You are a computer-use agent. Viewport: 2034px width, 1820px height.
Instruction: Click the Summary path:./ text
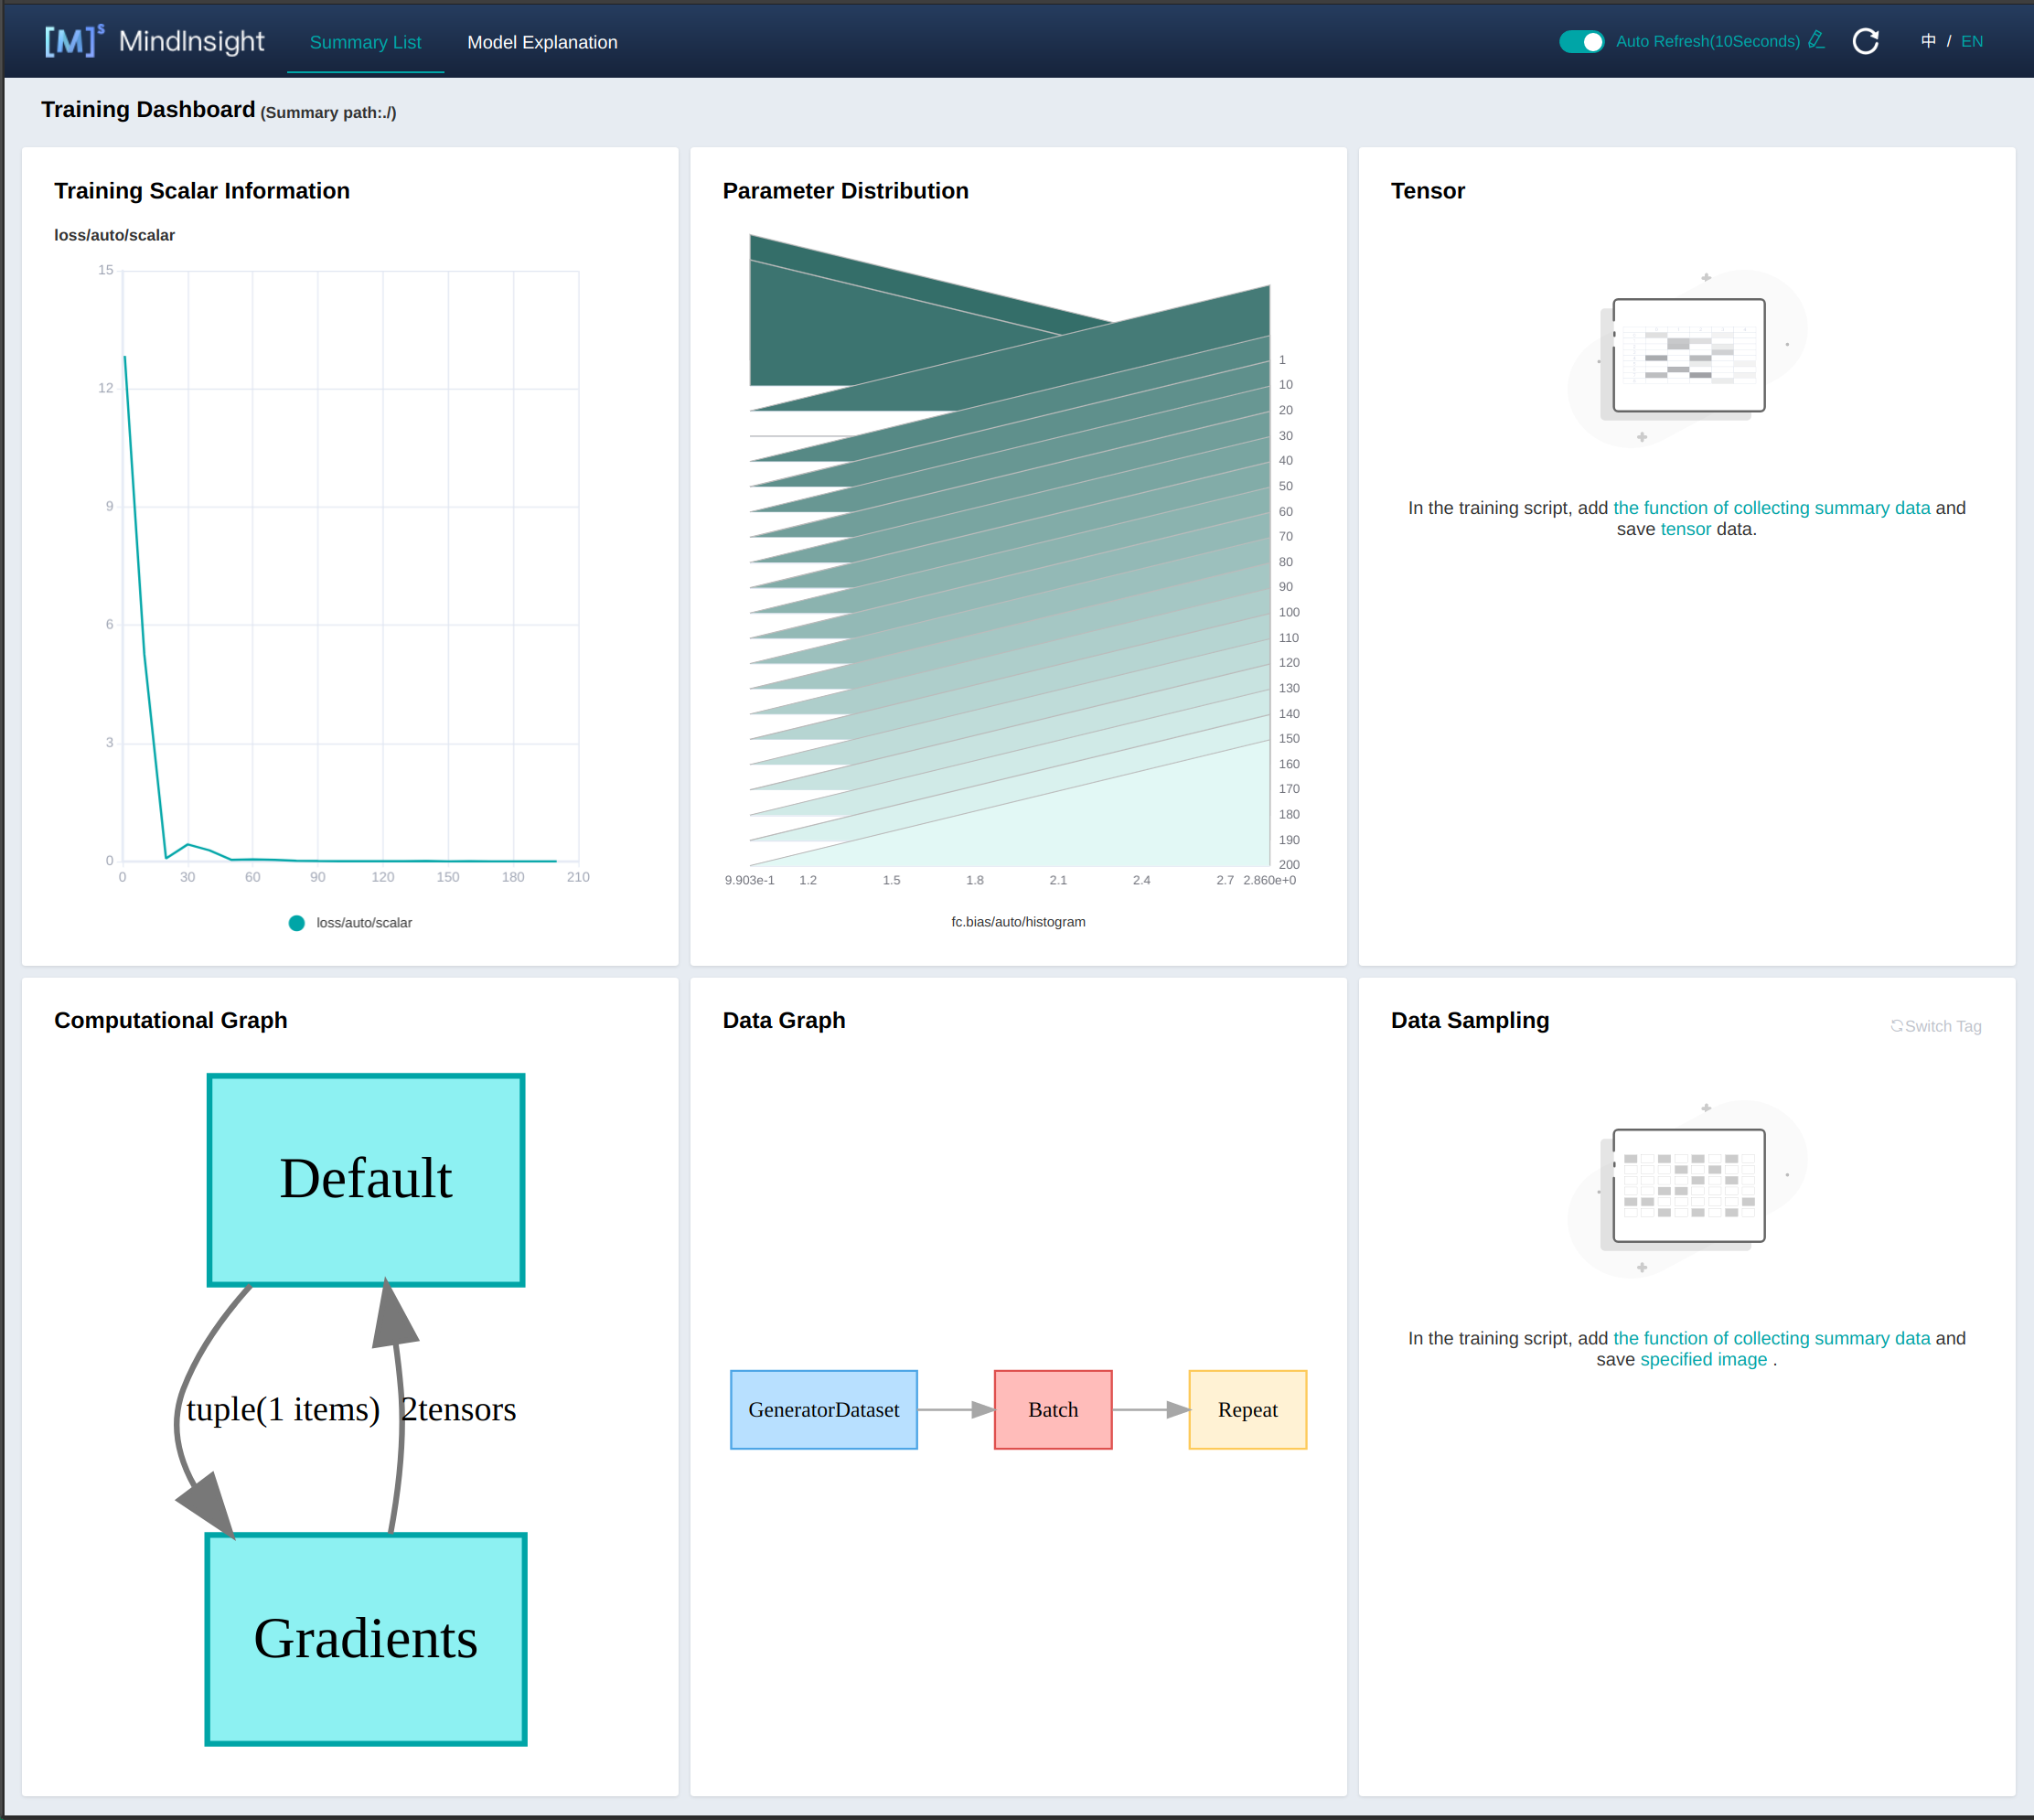coord(329,113)
